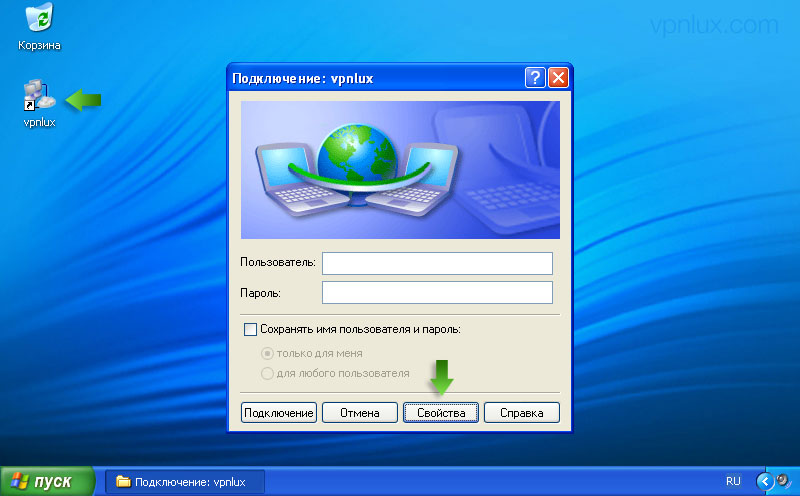The image size is (800, 496).
Task: Open Свойства of the connection
Action: tap(441, 412)
